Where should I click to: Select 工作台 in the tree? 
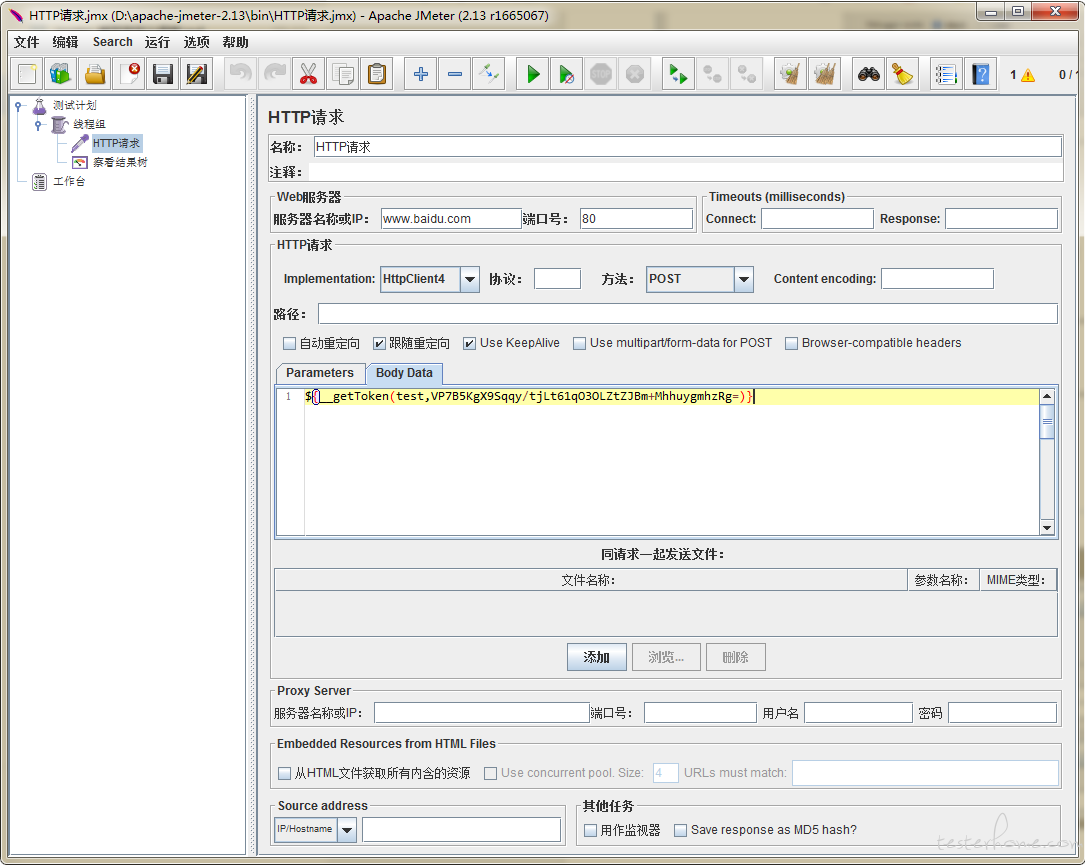coord(69,181)
